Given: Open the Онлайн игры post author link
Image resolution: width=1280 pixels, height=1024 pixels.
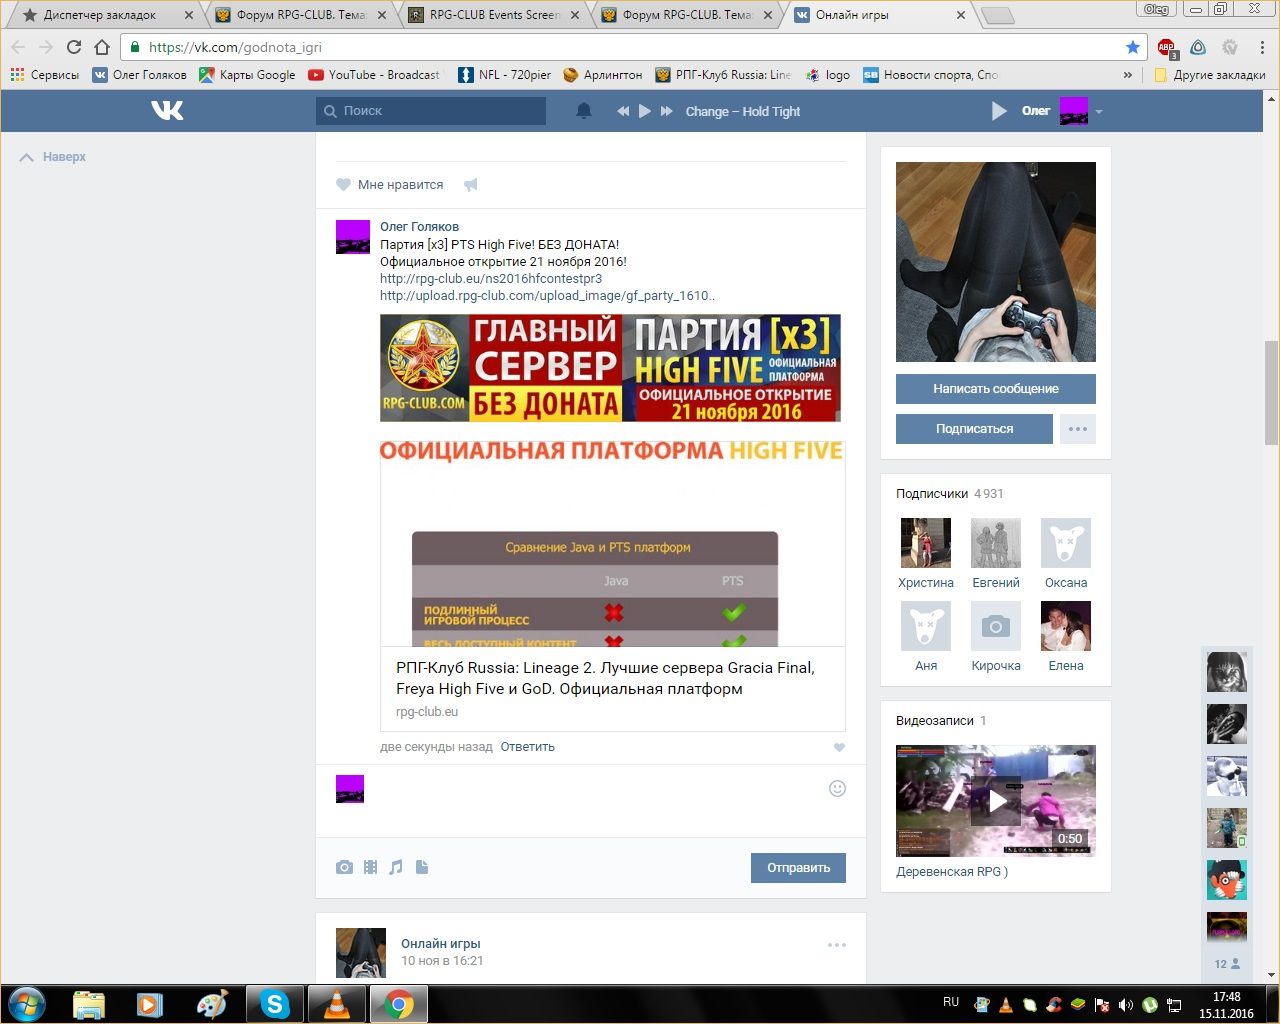Looking at the screenshot, I should point(440,944).
